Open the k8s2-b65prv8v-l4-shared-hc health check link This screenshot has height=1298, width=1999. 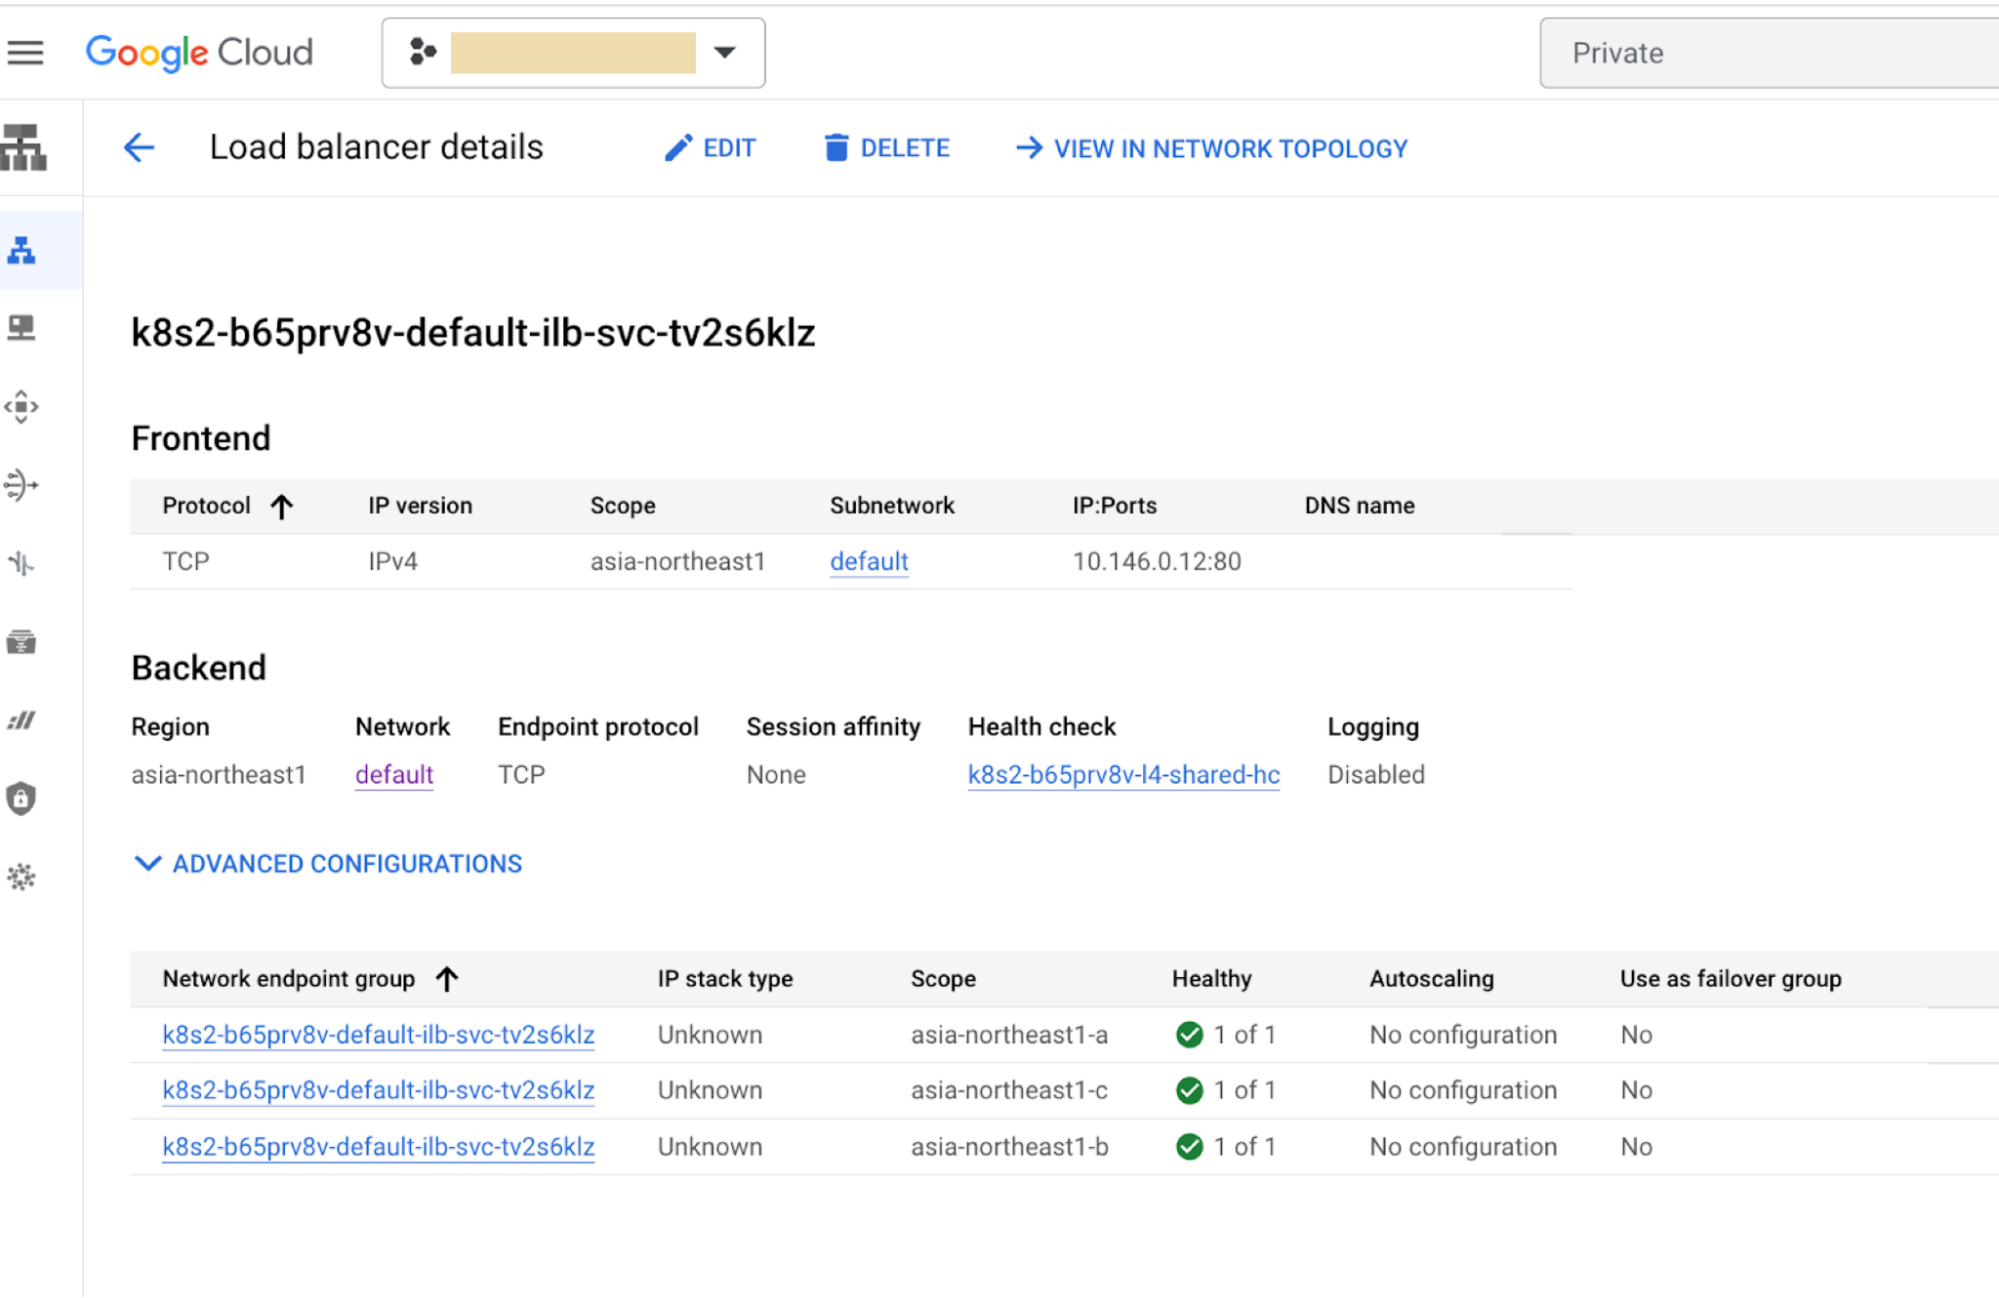coord(1123,774)
